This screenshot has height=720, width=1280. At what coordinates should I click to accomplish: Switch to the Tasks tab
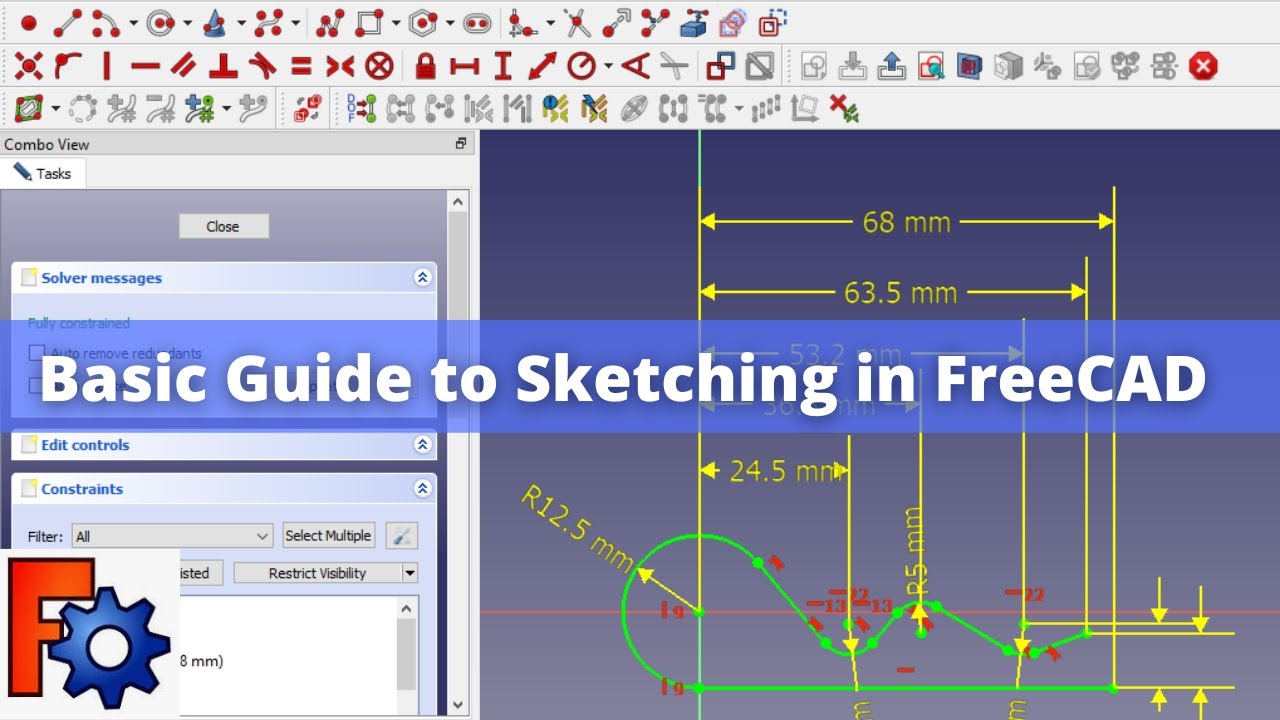click(43, 173)
